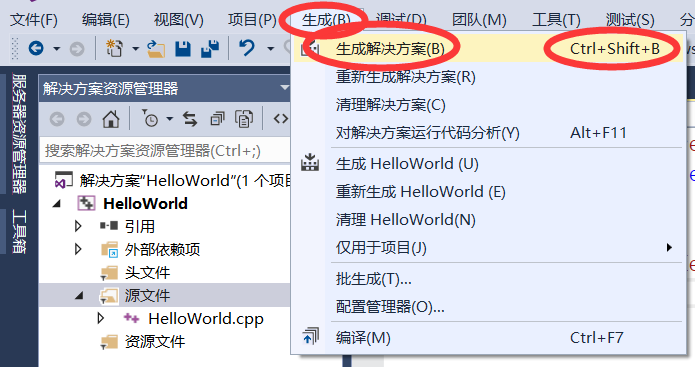The height and width of the screenshot is (367, 695).
Task: Select 生成 HelloWorld (U) entry
Action: tap(488, 164)
